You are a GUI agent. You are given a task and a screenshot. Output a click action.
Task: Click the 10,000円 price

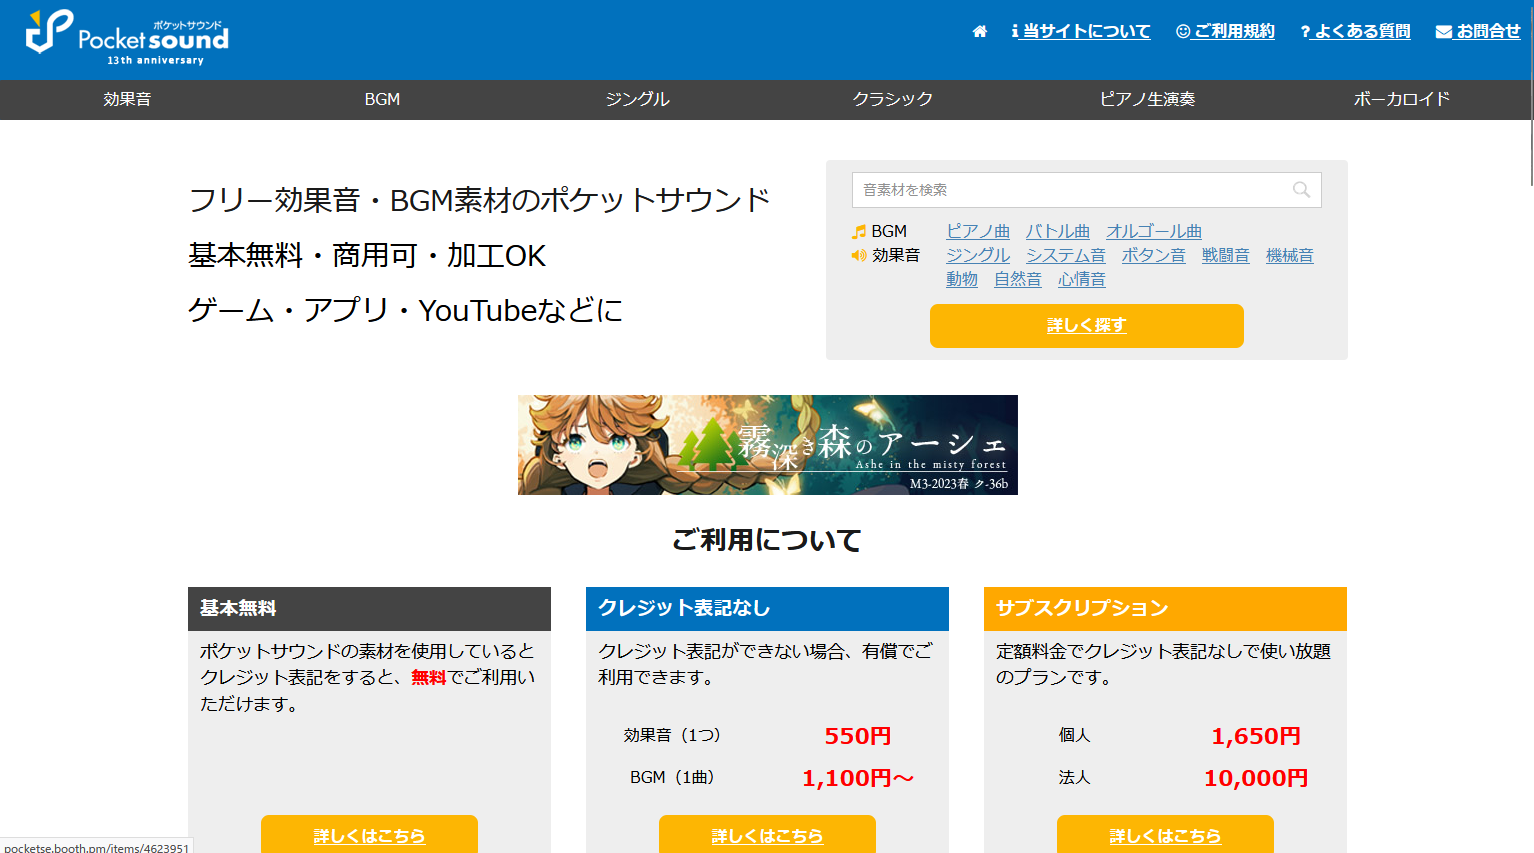tap(1256, 778)
